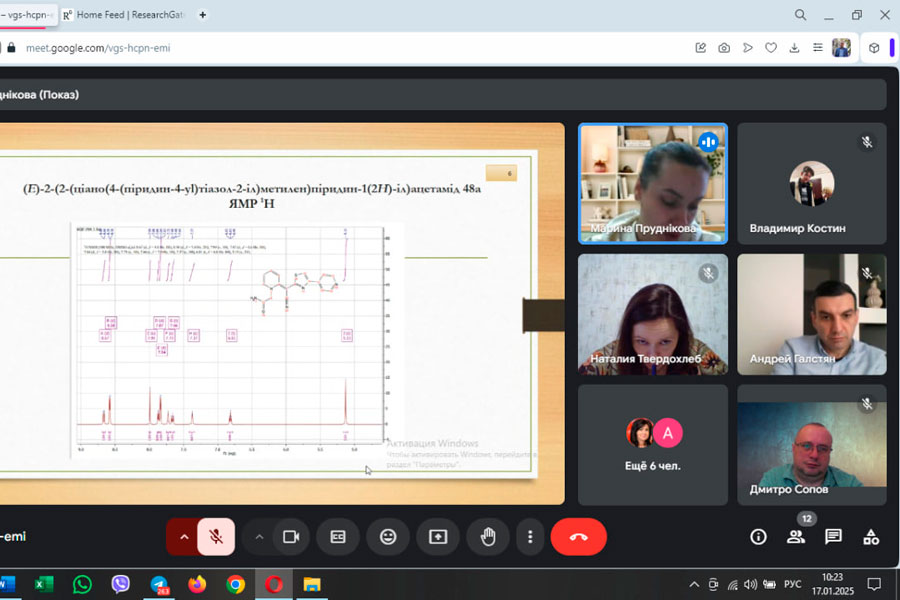Screen dimensions: 900x600
Task: Show hidden system tray icons
Action: pos(694,584)
